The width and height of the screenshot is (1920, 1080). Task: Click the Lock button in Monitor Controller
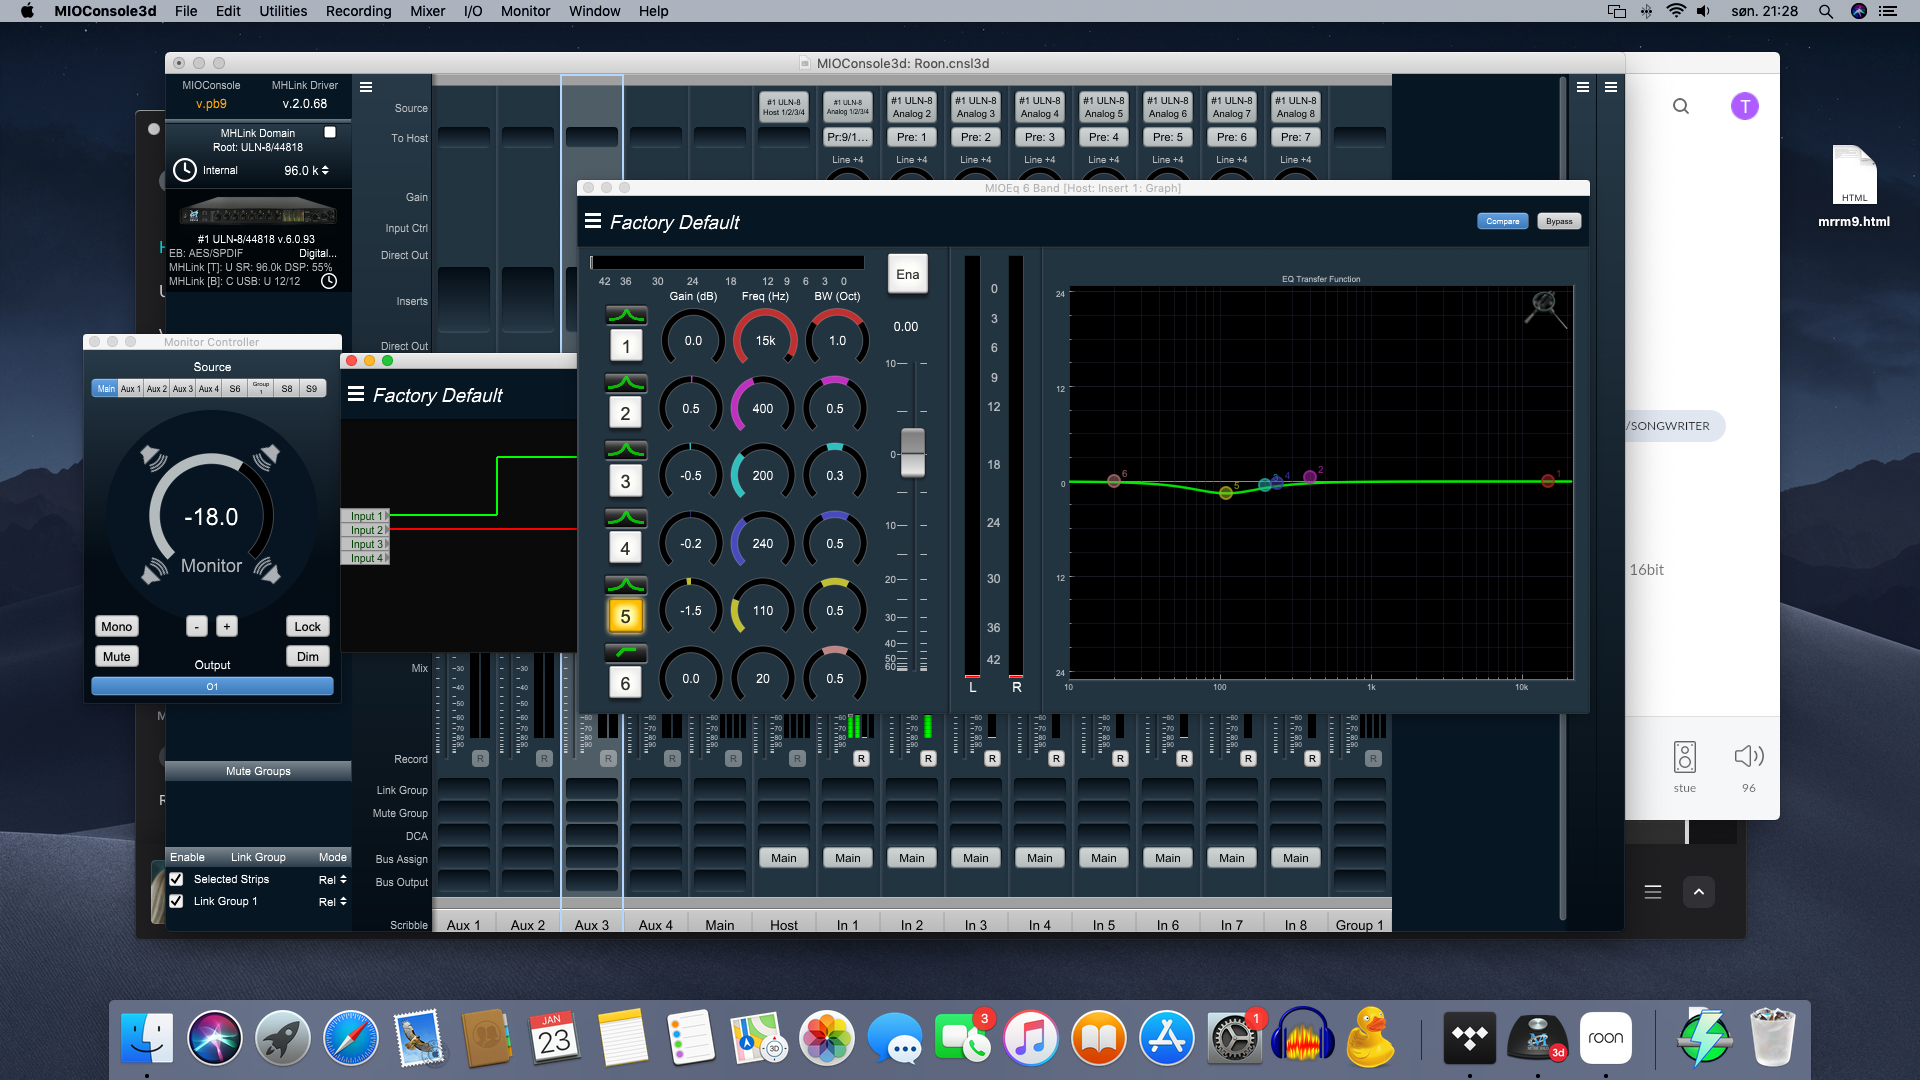point(308,627)
